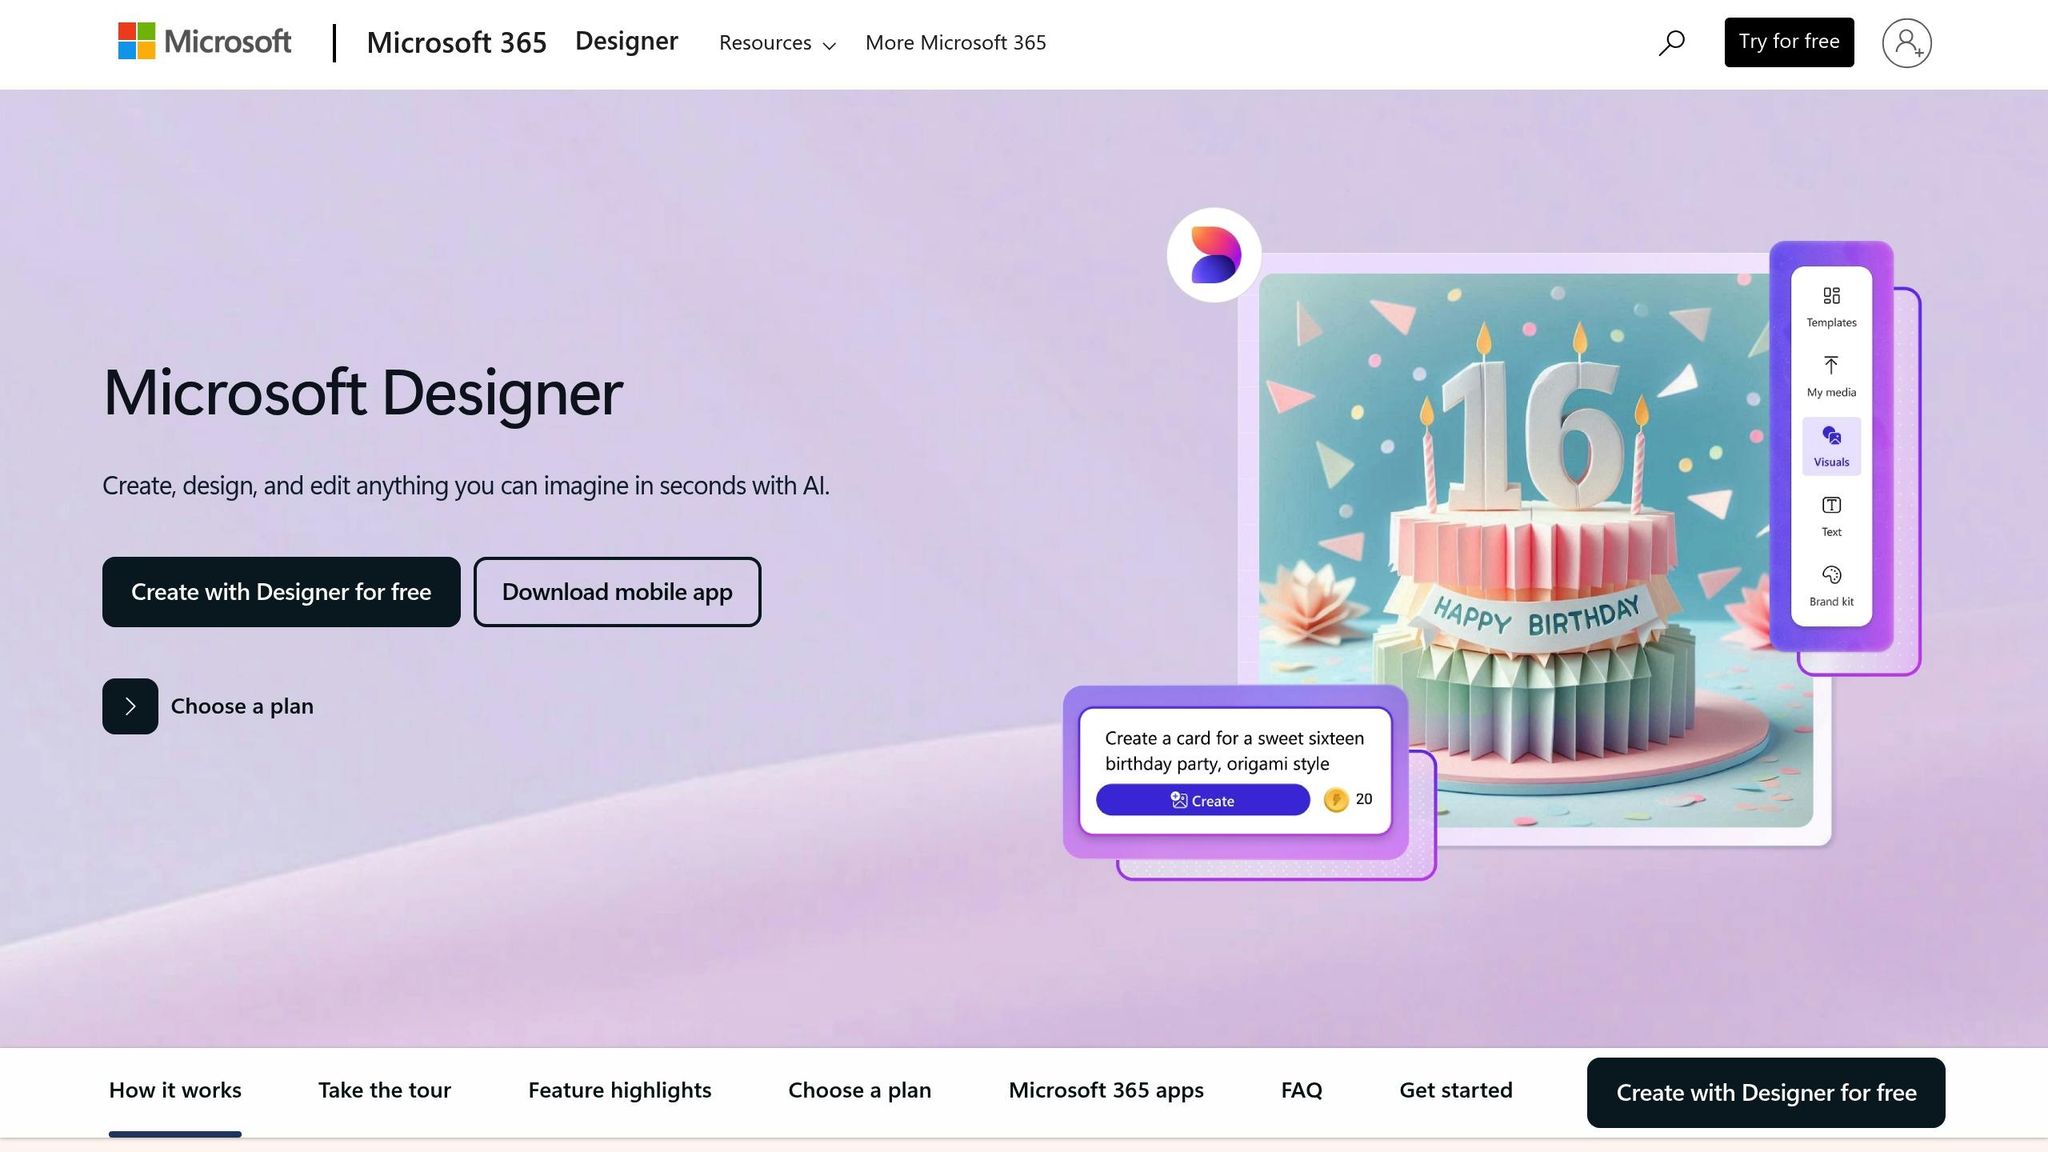Click the sign-in account avatar icon
Viewport: 2048px width, 1152px height.
click(1907, 43)
